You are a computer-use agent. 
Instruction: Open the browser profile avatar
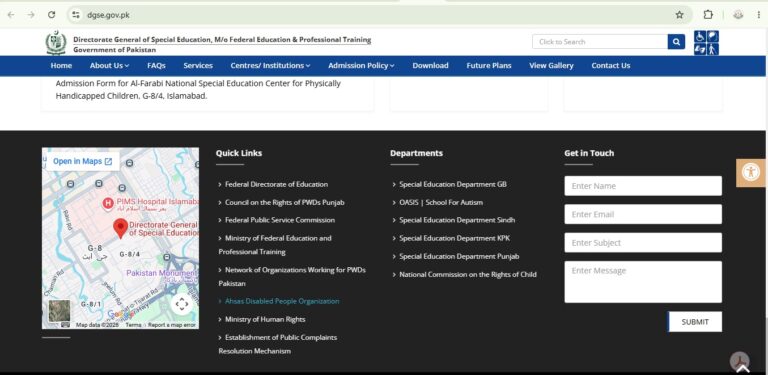[x=738, y=15]
